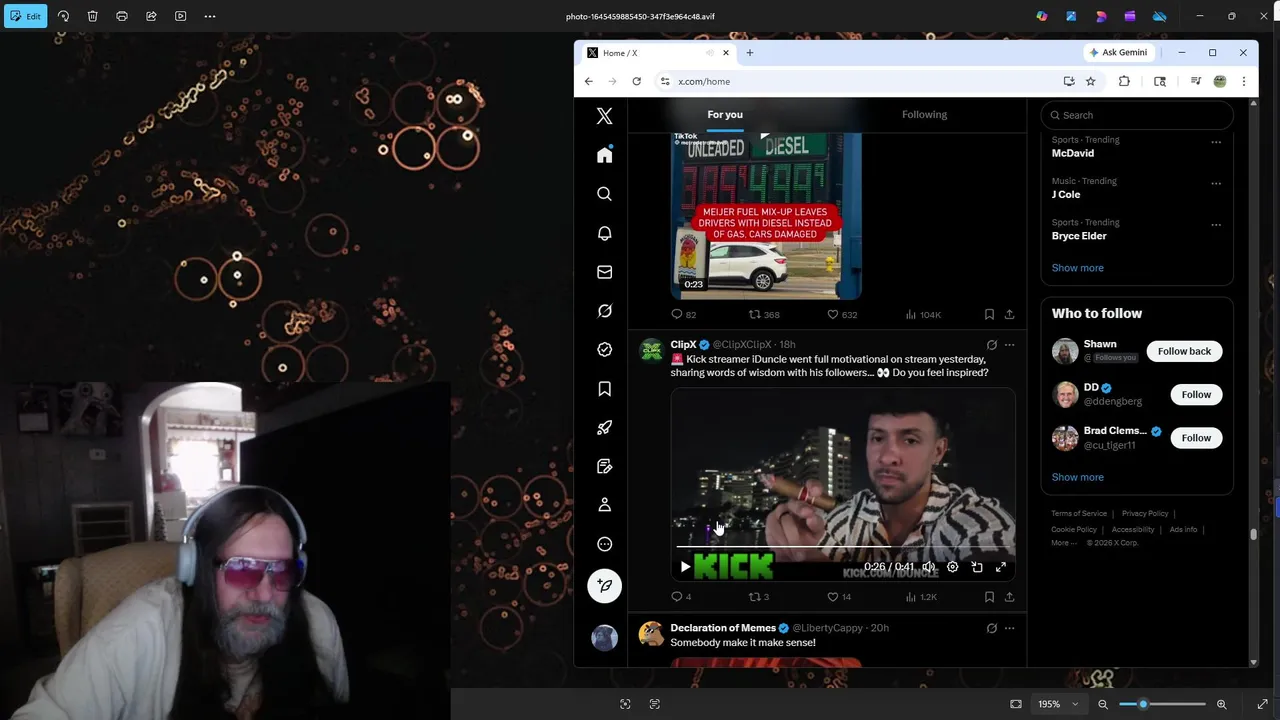Switch to the Following tab
Image resolution: width=1280 pixels, height=720 pixels.
click(924, 114)
